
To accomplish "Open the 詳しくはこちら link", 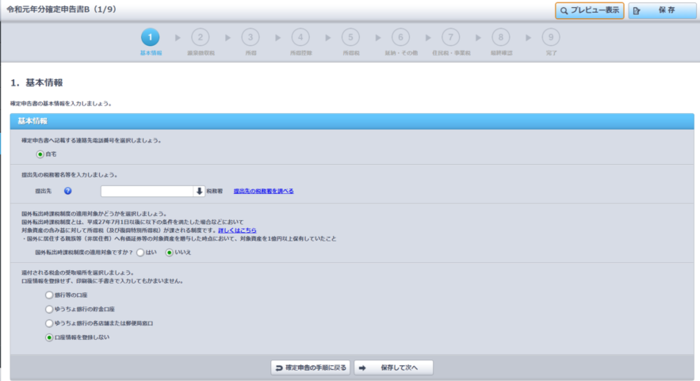I will (237, 230).
